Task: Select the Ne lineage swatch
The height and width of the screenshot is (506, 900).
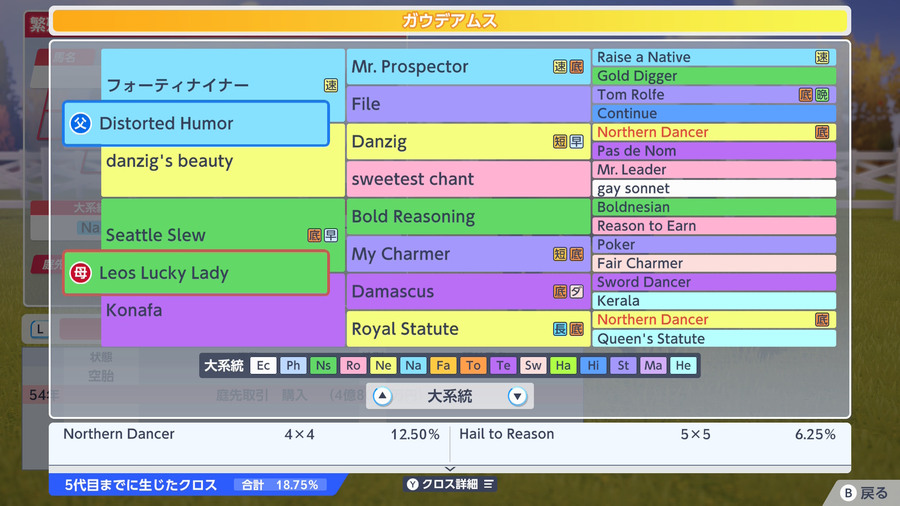Action: tap(383, 365)
